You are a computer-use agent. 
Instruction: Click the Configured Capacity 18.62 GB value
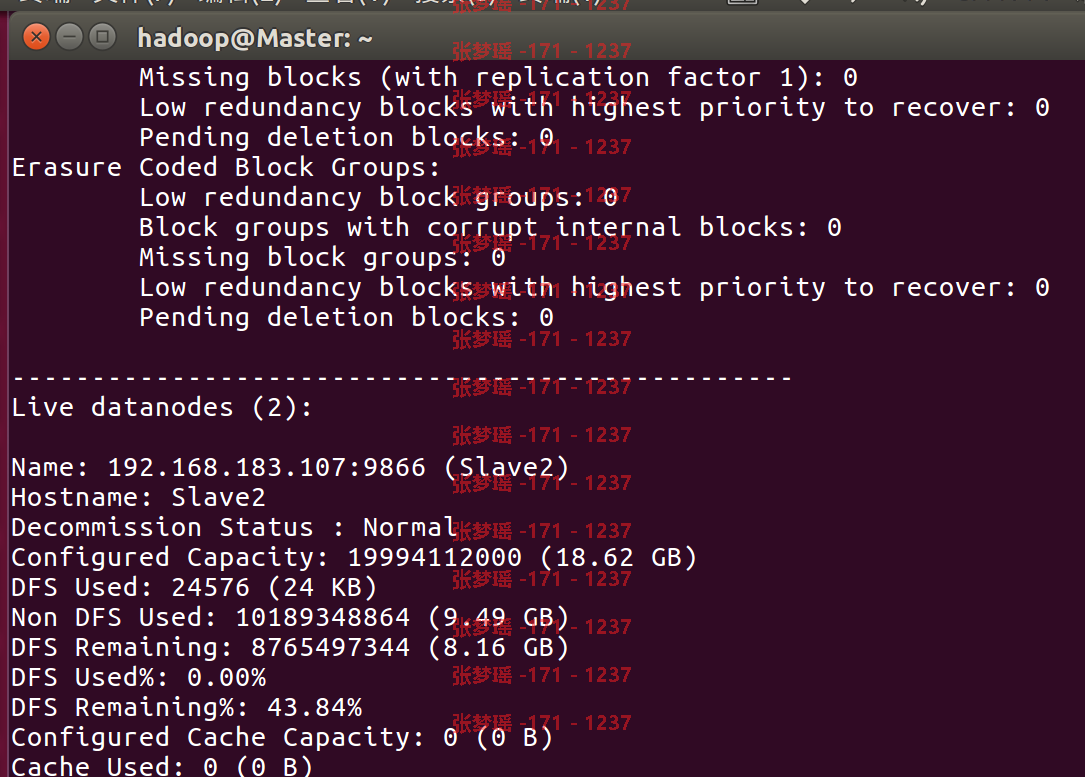618,558
